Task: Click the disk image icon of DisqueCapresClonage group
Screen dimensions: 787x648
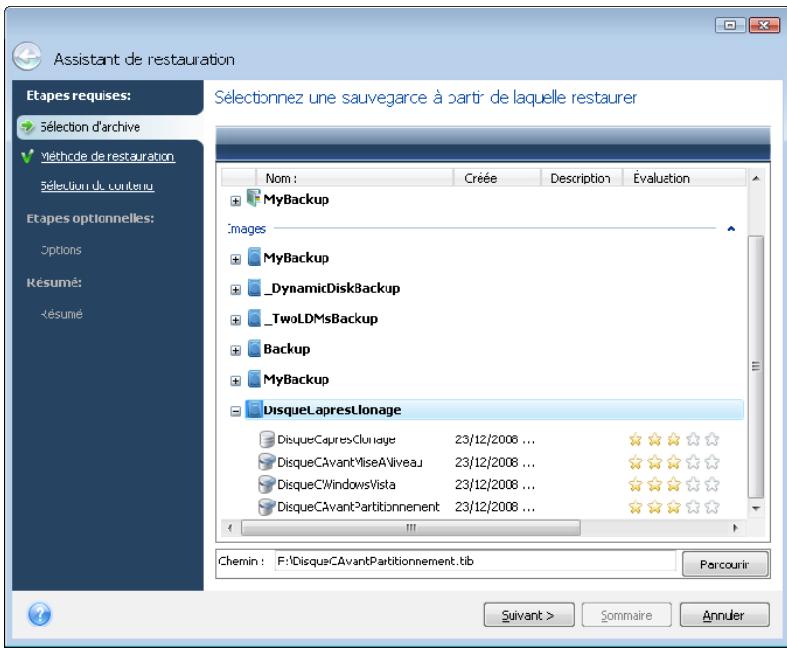Action: [254, 410]
